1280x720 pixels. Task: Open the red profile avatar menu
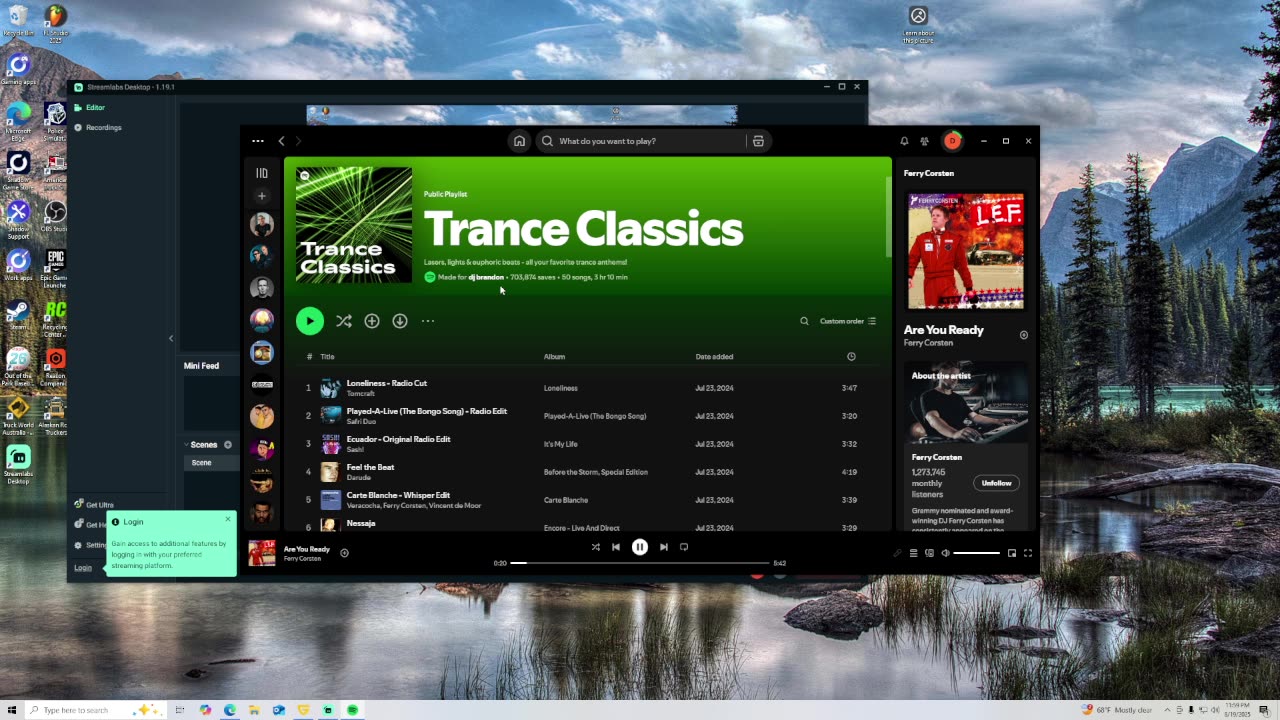coord(952,141)
